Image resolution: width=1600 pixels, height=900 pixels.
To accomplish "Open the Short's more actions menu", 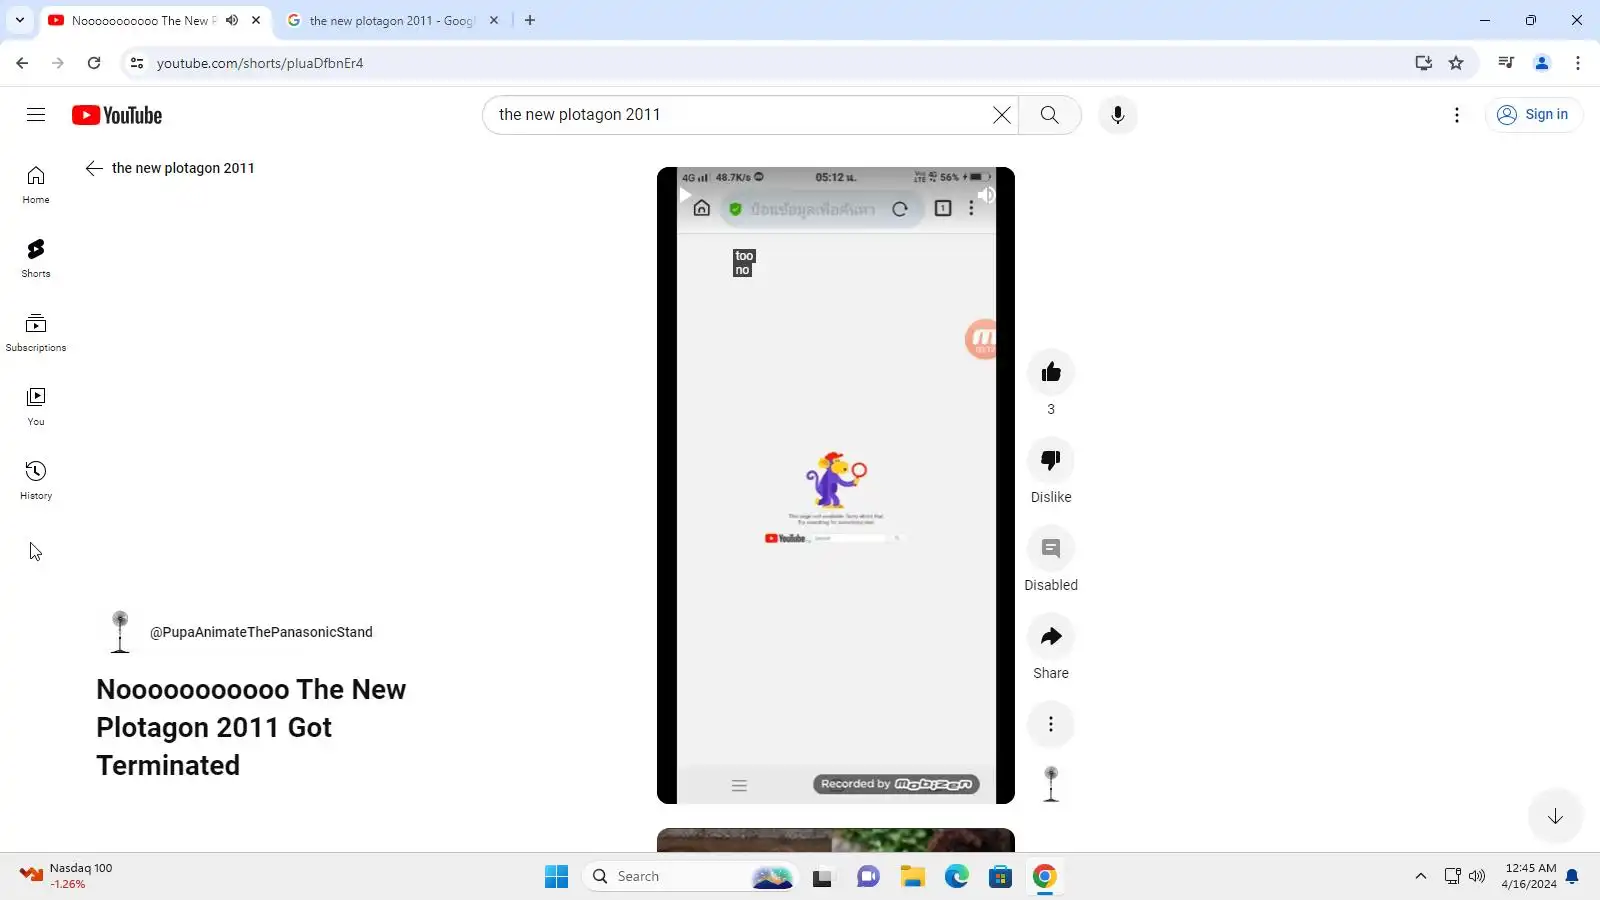I will pos(1051,725).
